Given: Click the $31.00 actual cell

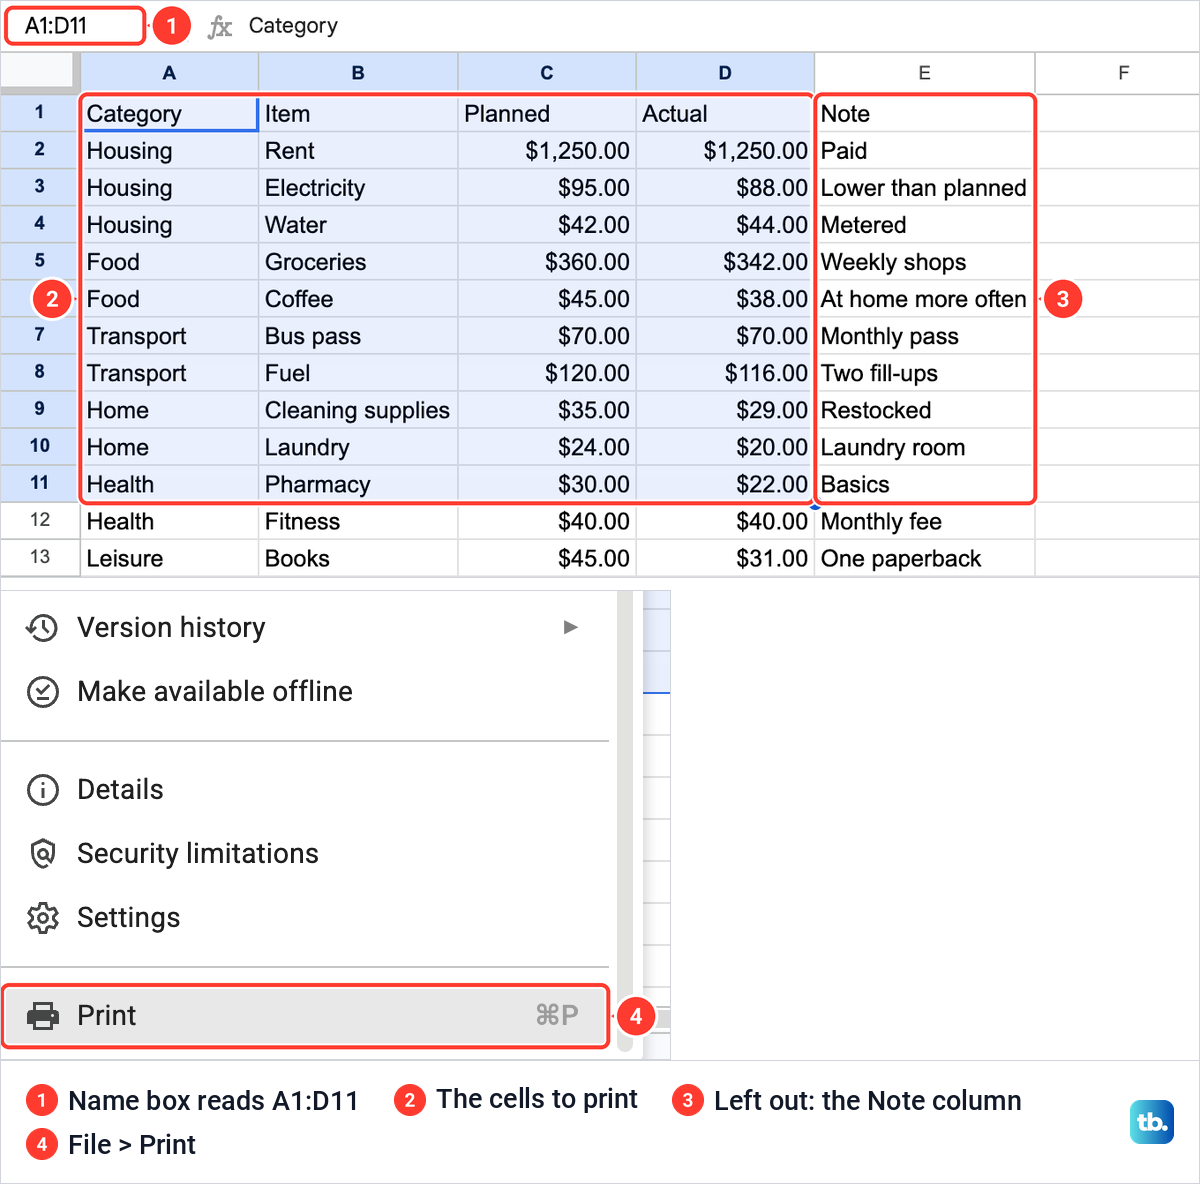Looking at the screenshot, I should pyautogui.click(x=725, y=557).
